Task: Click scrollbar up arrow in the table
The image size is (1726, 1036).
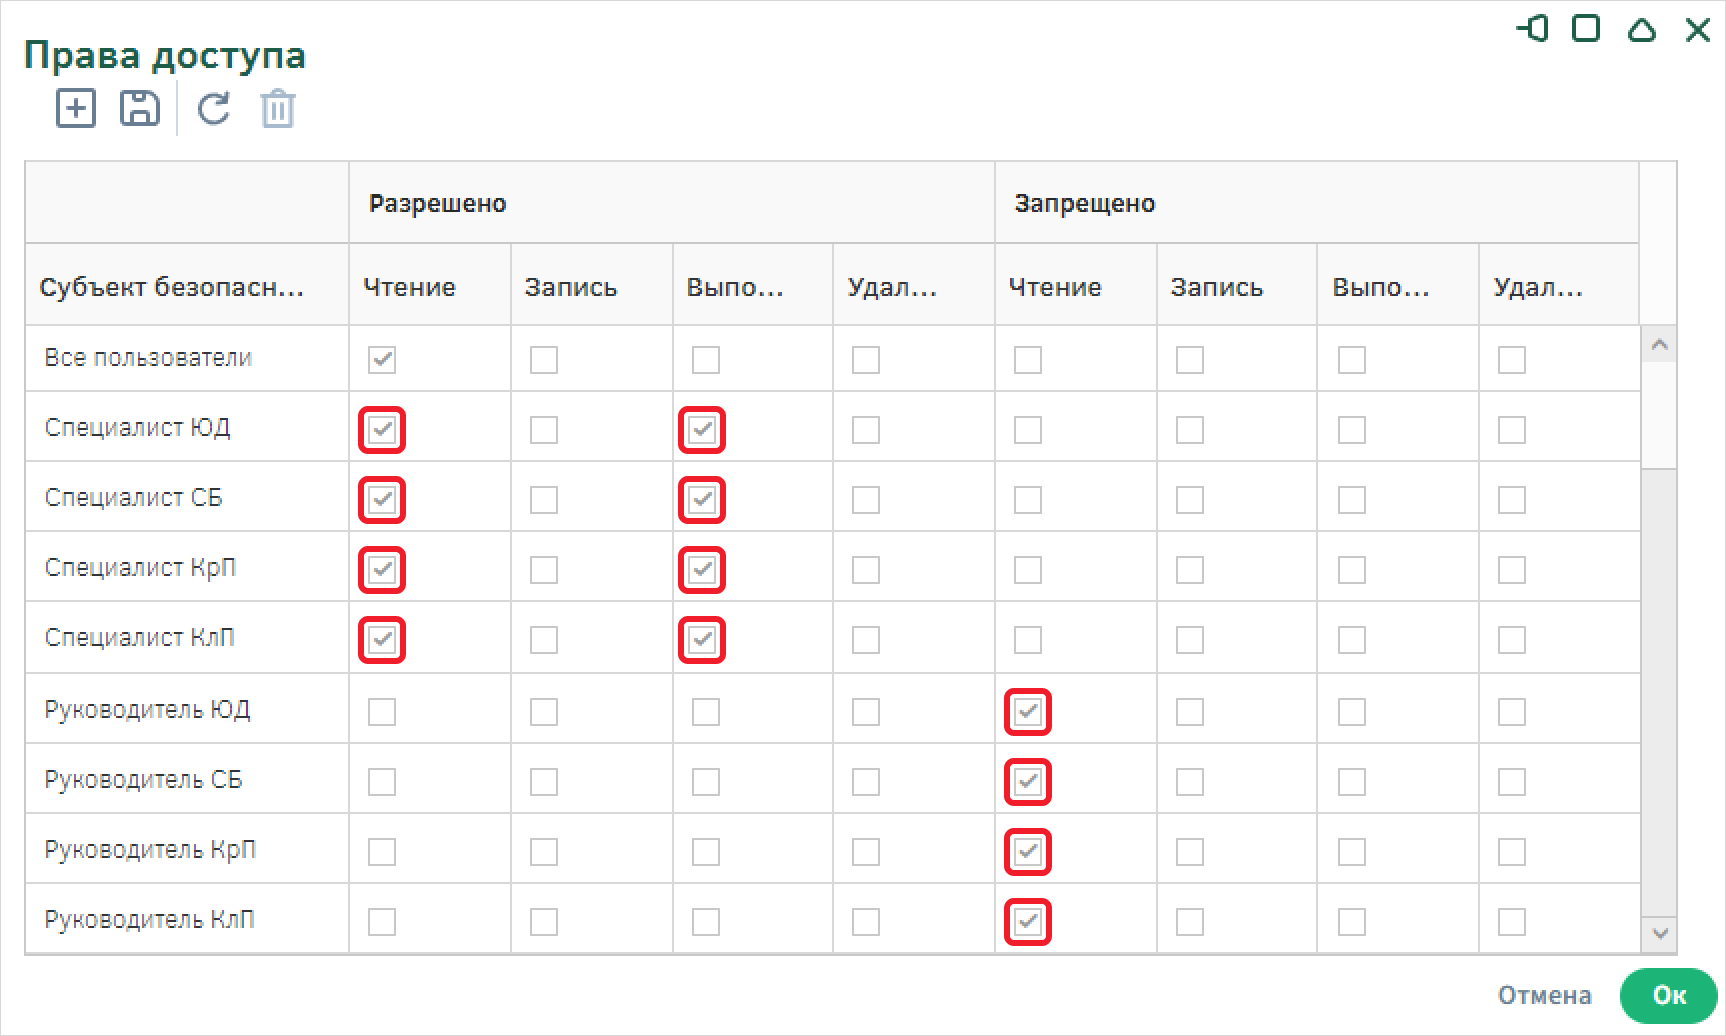Action: [1660, 345]
